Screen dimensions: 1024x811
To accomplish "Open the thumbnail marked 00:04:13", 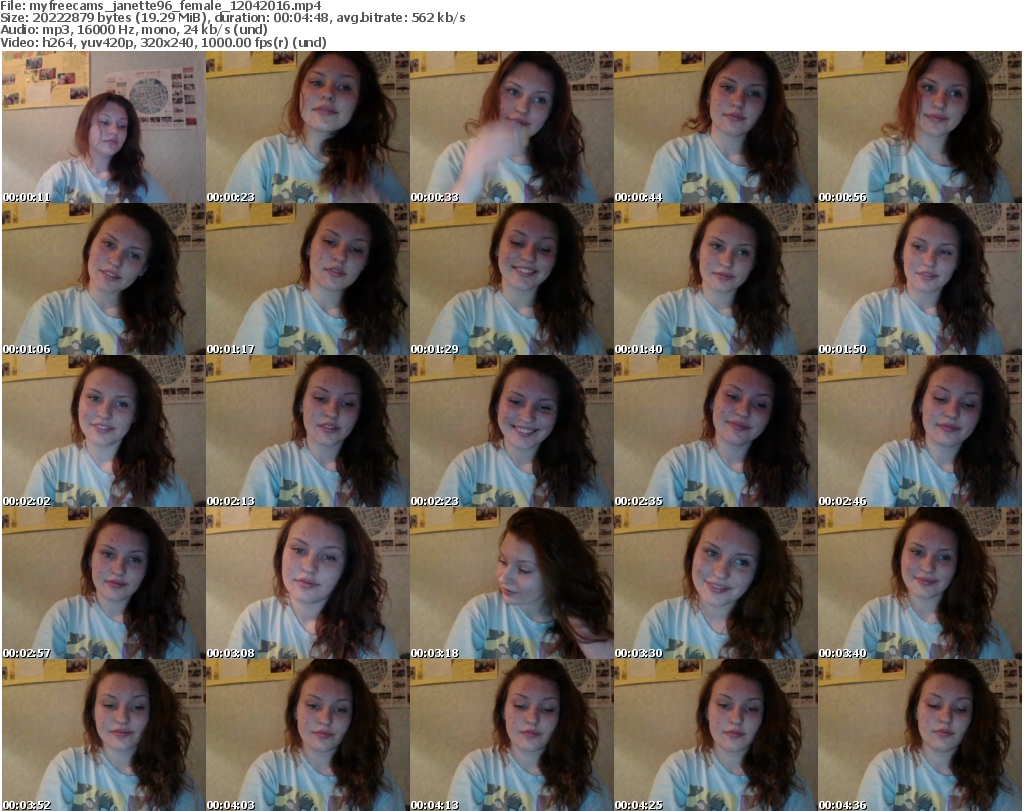I will [x=511, y=735].
